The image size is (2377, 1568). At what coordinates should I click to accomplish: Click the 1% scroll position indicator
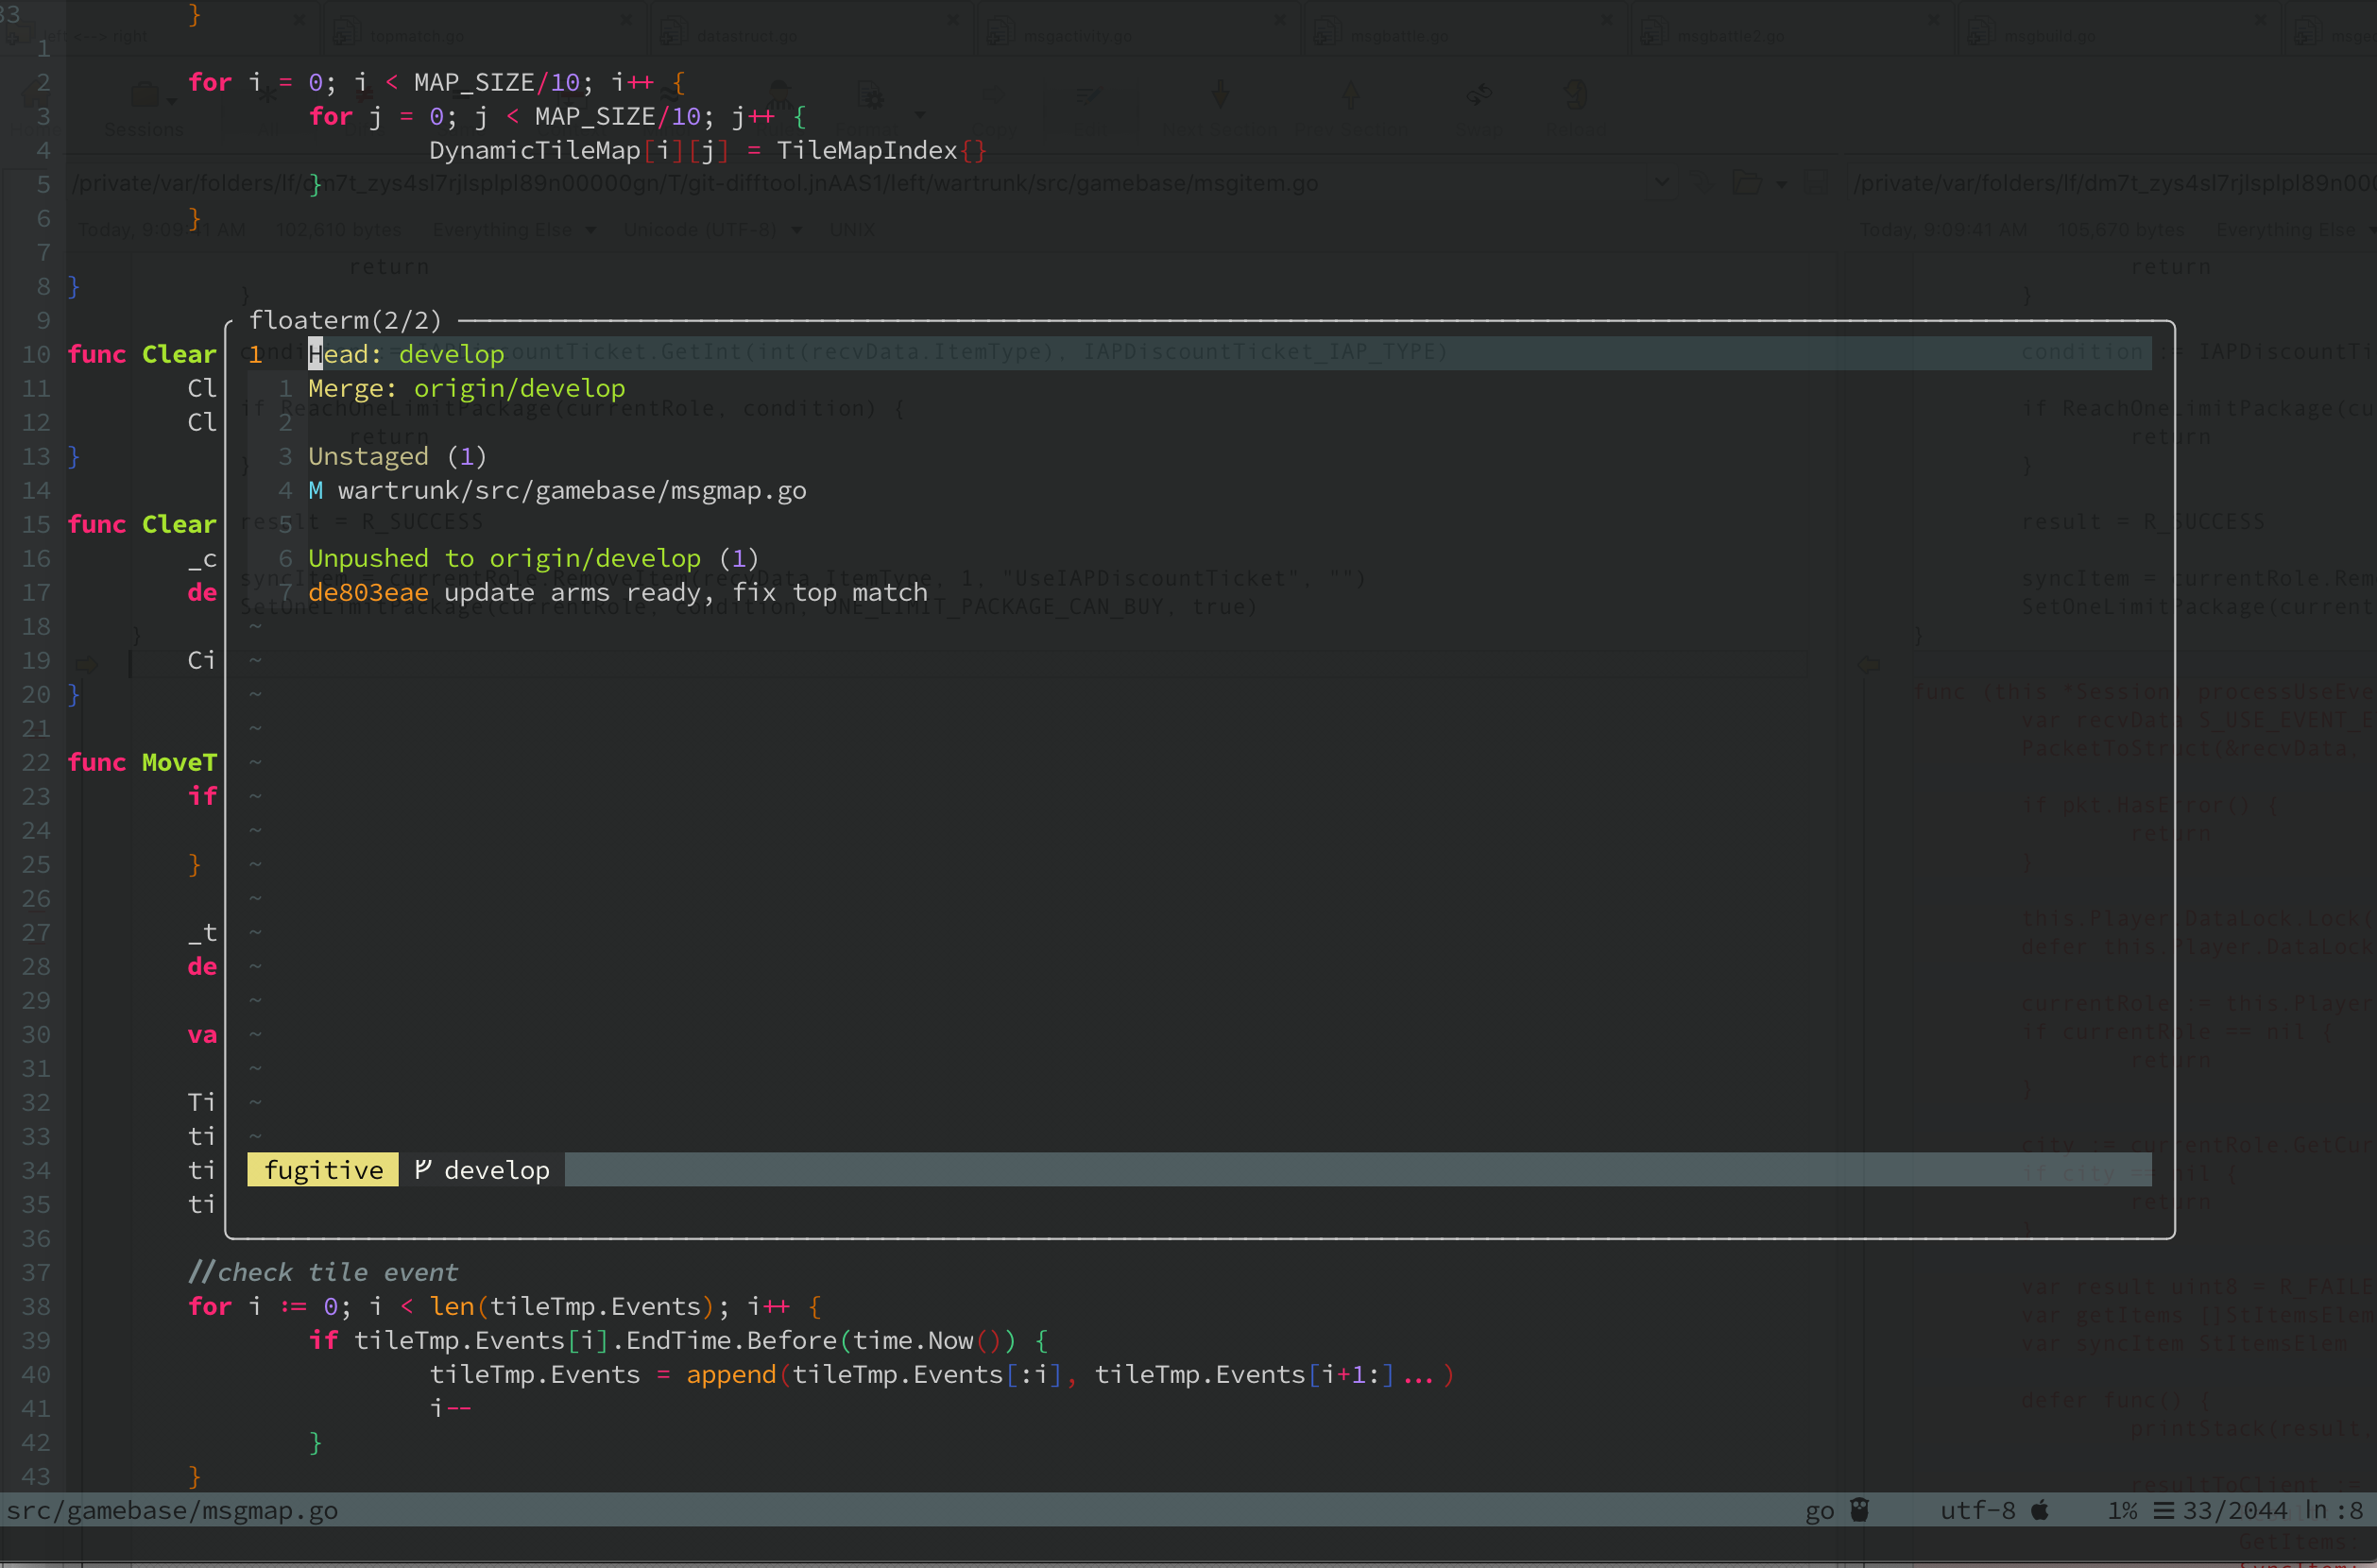[x=2122, y=1510]
